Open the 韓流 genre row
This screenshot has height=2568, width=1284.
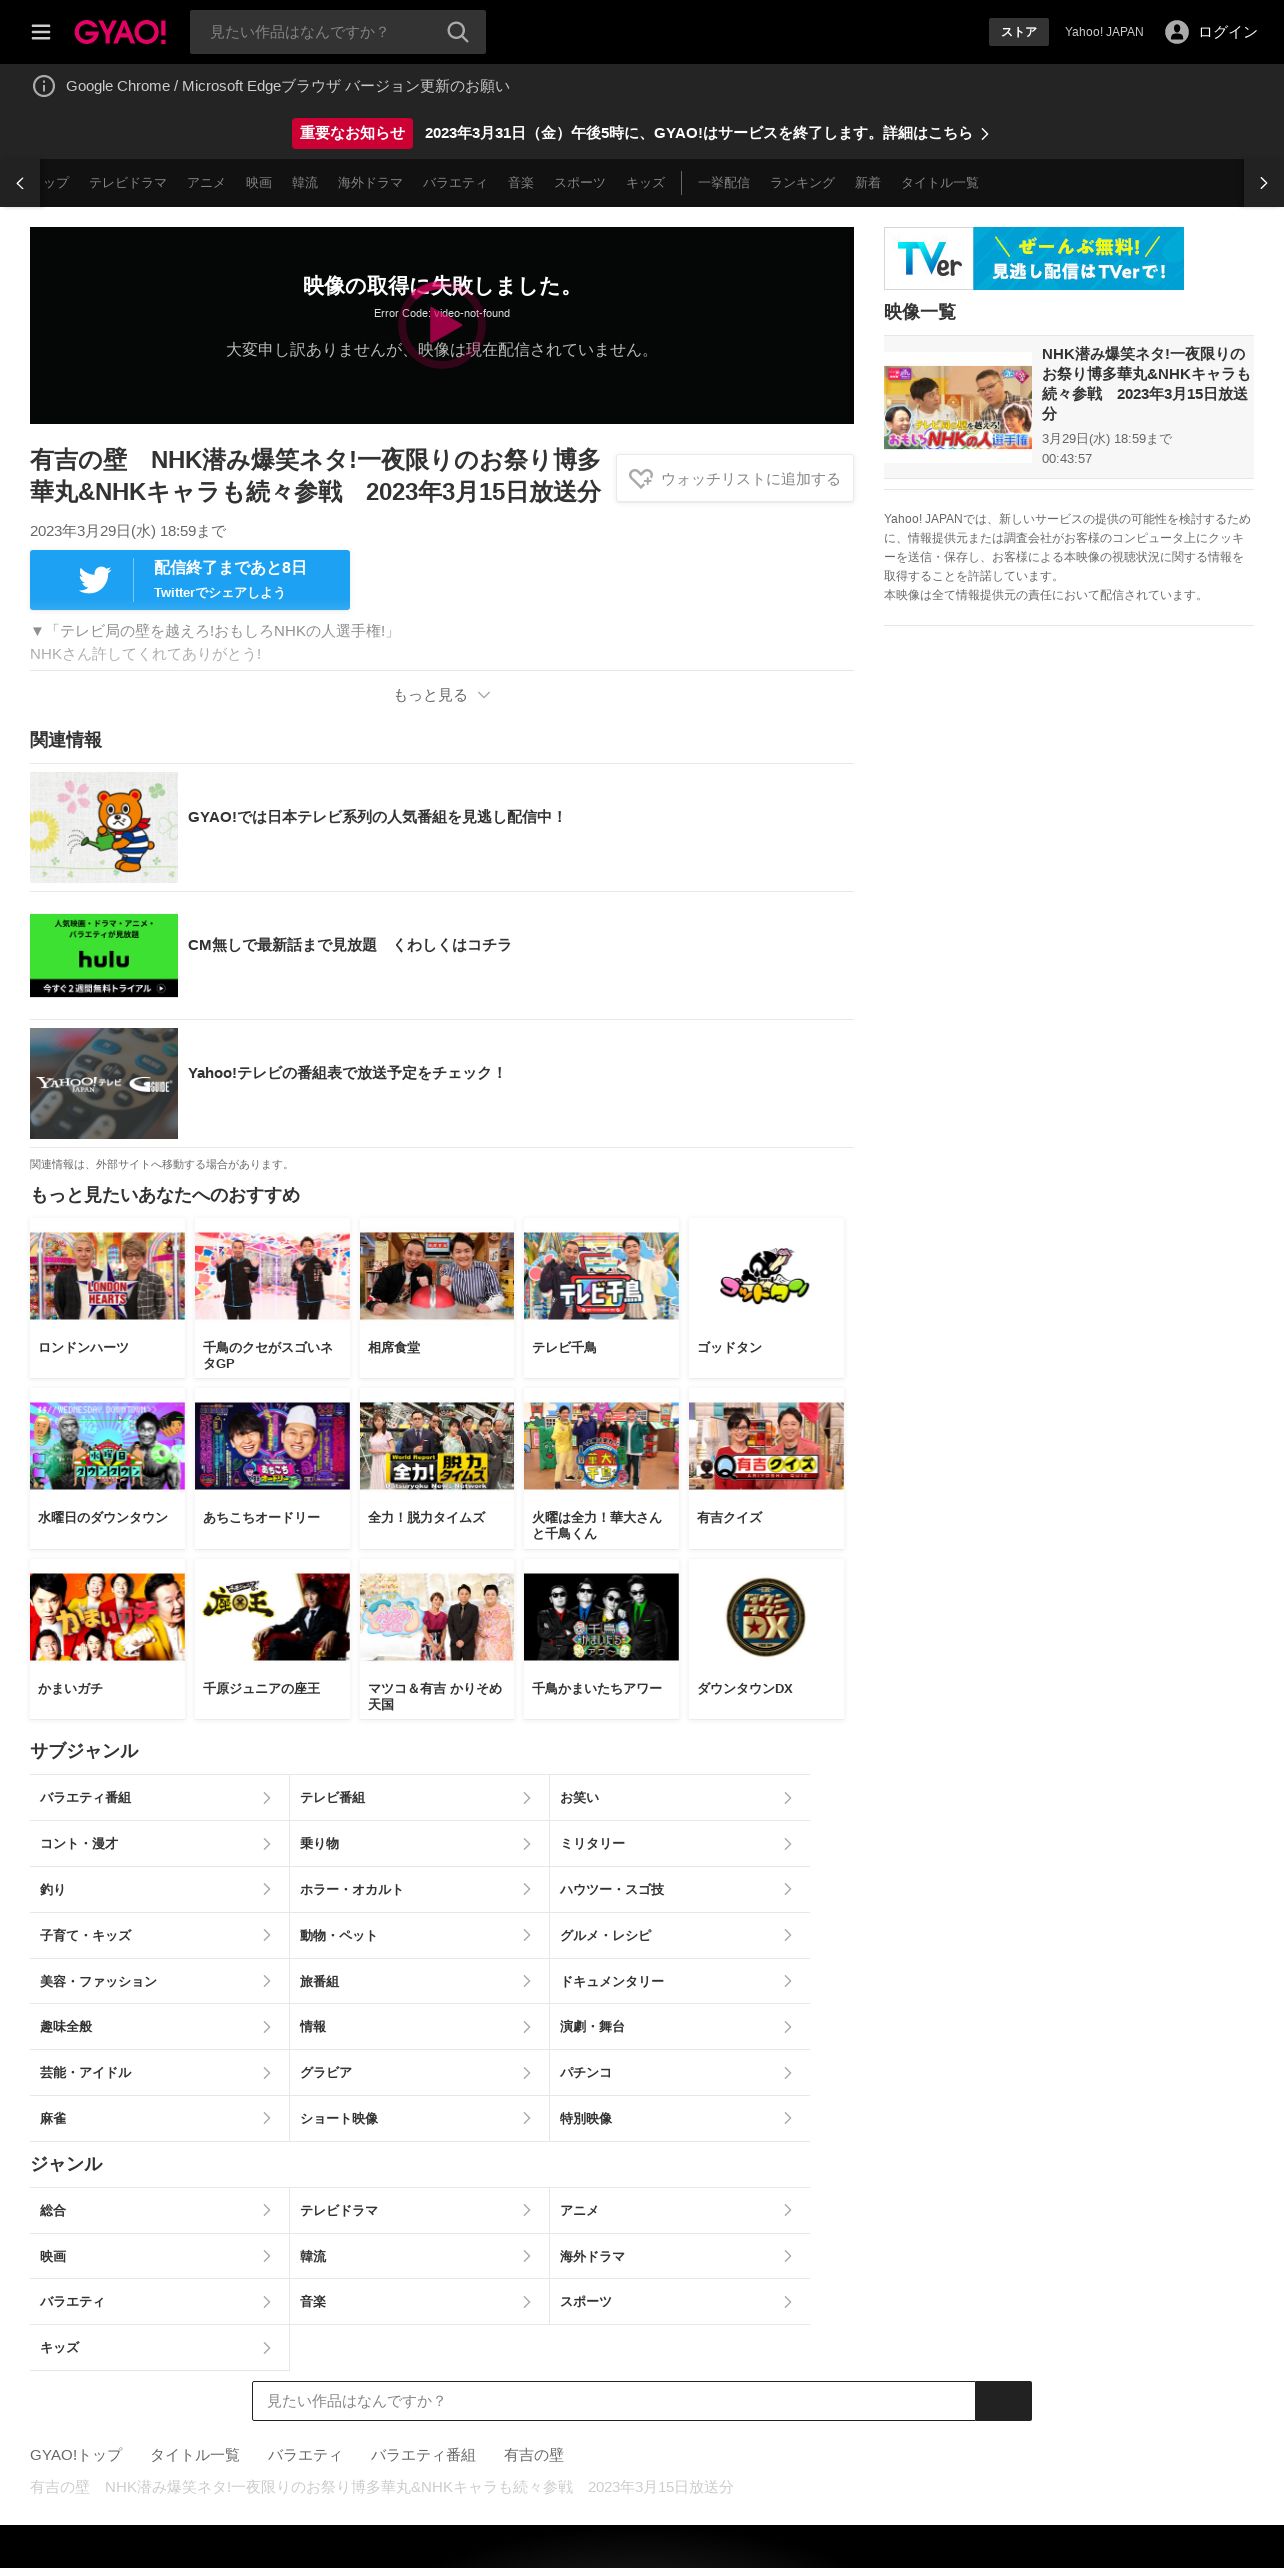(419, 2257)
